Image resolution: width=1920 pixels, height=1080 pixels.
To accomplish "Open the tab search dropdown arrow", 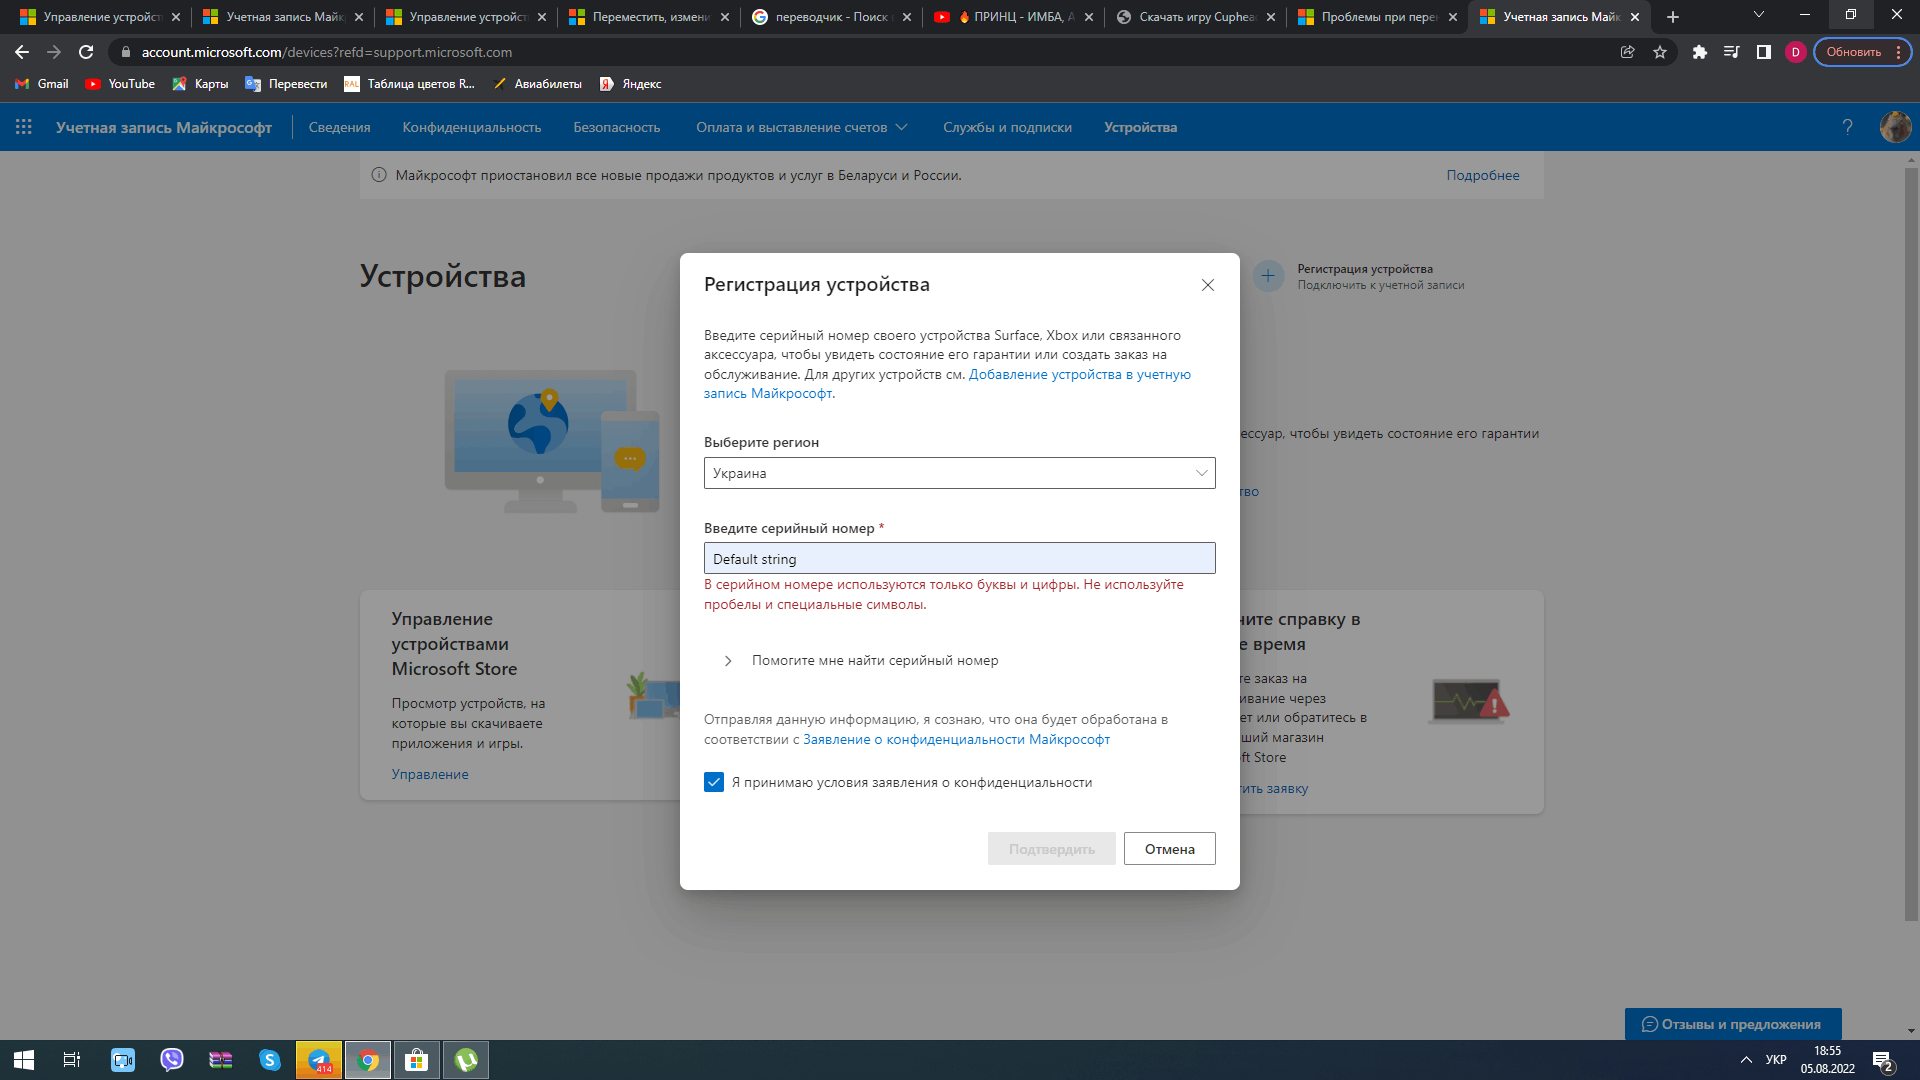I will coord(1758,15).
